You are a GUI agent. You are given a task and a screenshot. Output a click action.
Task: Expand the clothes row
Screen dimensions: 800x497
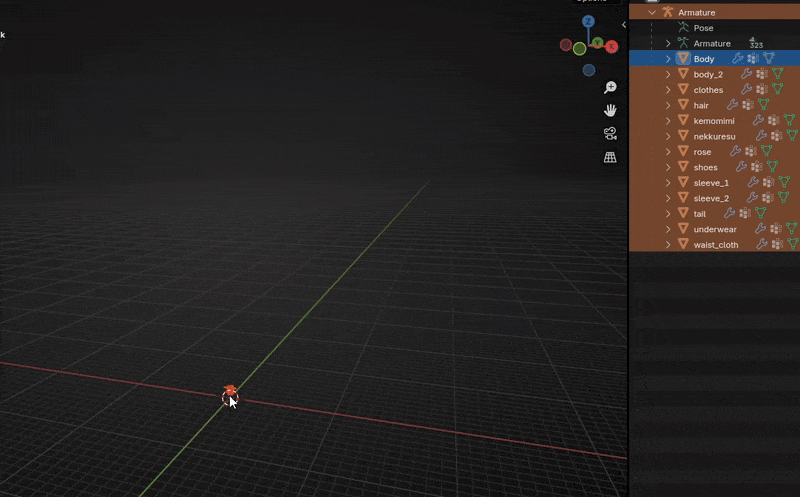coord(668,90)
